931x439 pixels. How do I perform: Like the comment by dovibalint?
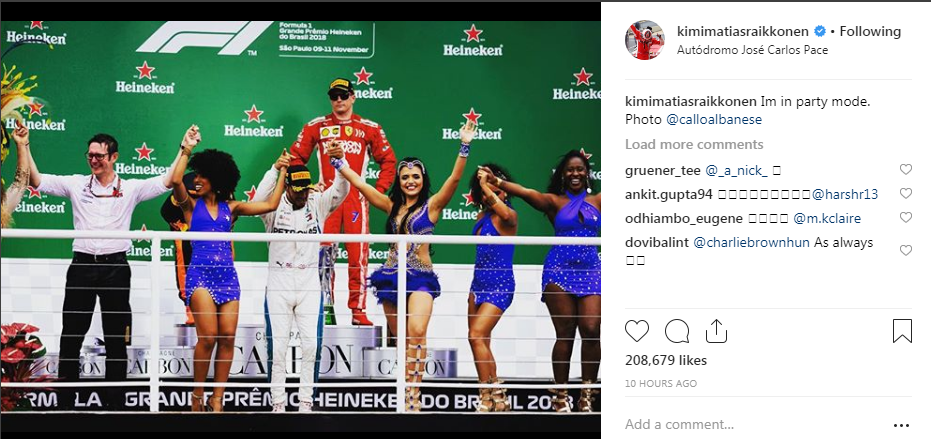coord(905,251)
